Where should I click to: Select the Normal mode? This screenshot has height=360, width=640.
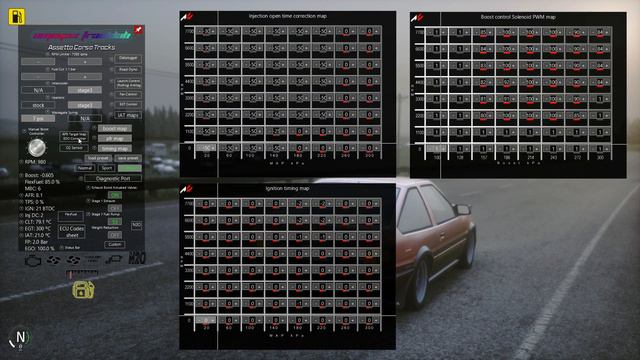point(85,168)
